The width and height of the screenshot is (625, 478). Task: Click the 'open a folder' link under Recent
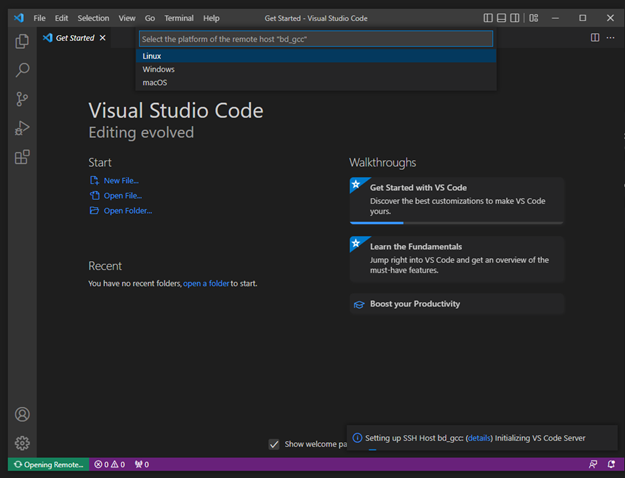tap(206, 283)
